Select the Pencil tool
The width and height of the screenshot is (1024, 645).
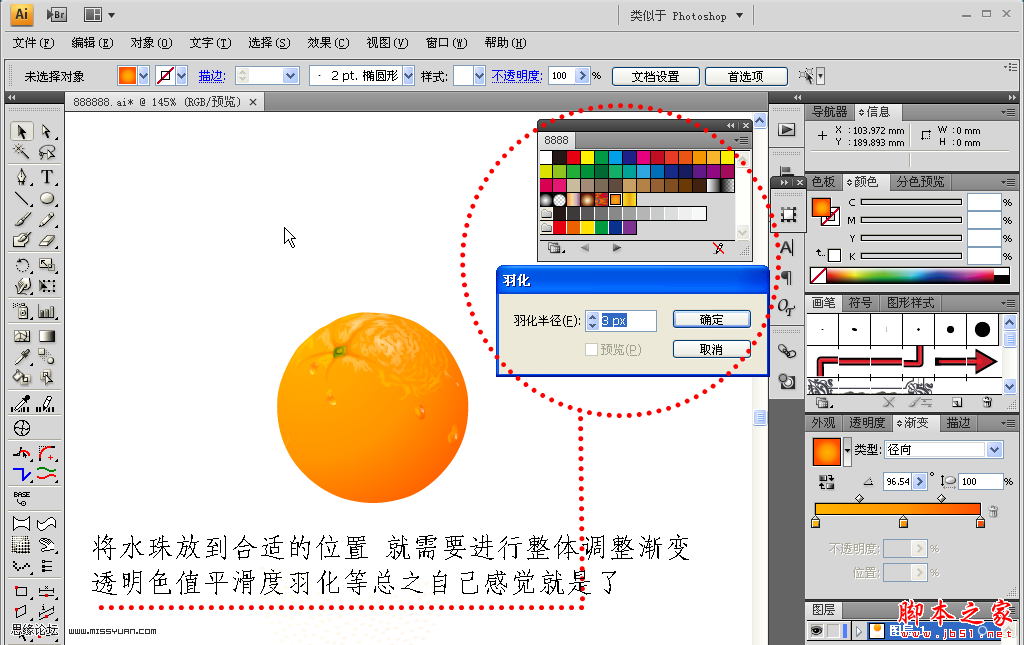[x=46, y=219]
